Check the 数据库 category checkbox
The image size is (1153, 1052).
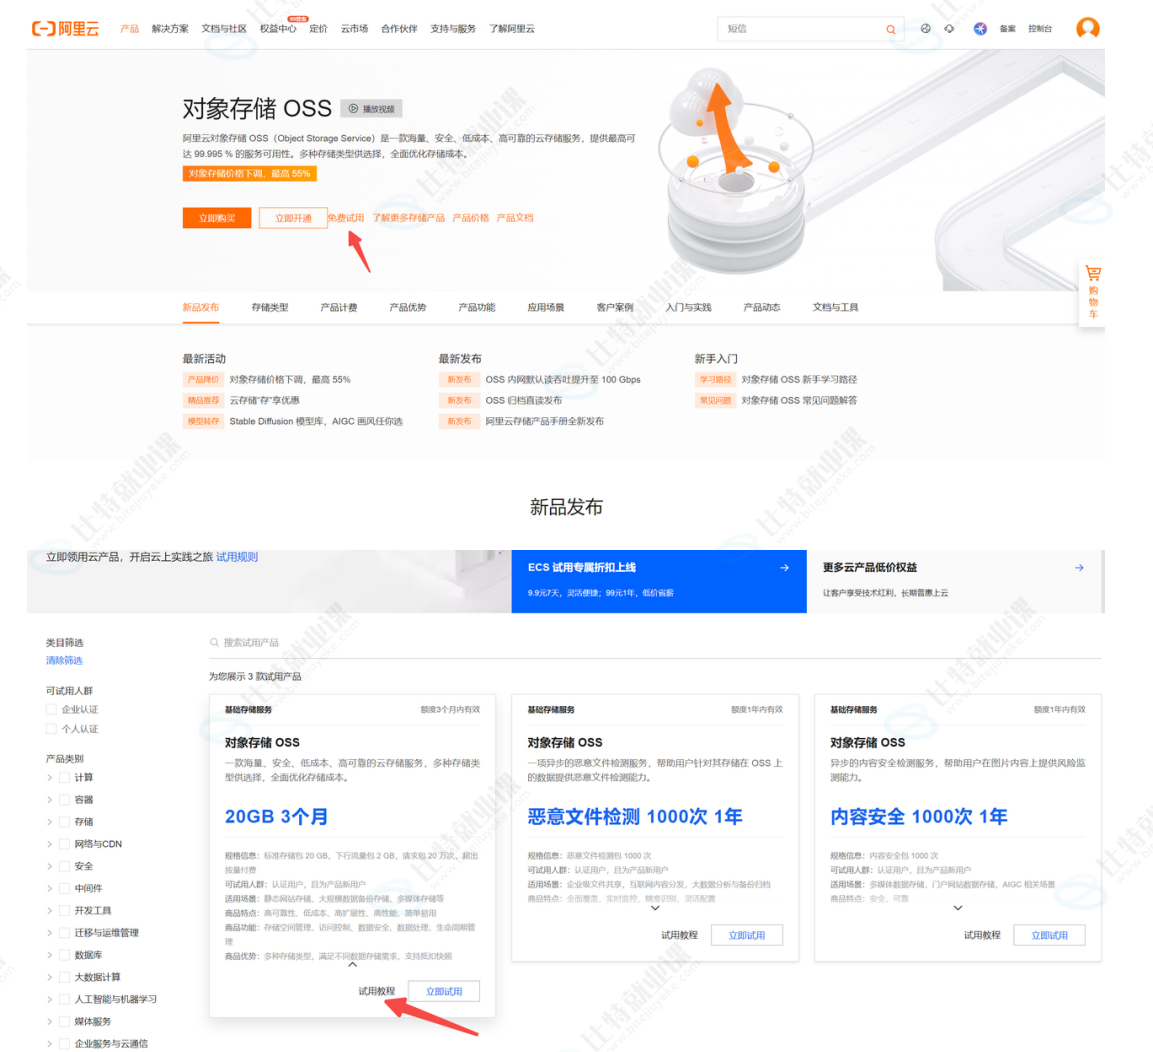tap(65, 955)
